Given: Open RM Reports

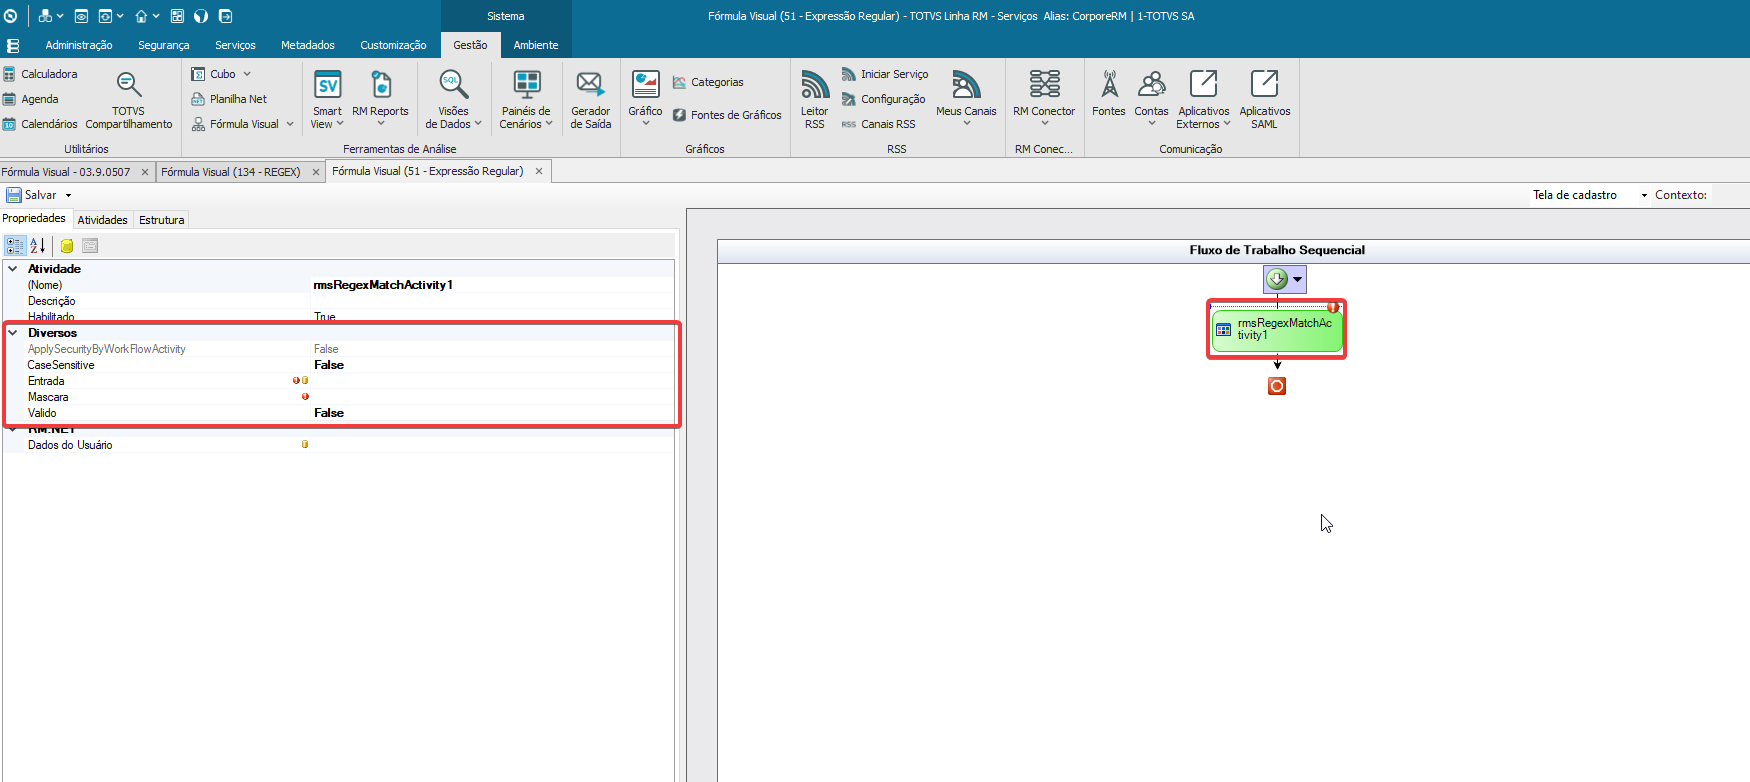Looking at the screenshot, I should point(380,100).
